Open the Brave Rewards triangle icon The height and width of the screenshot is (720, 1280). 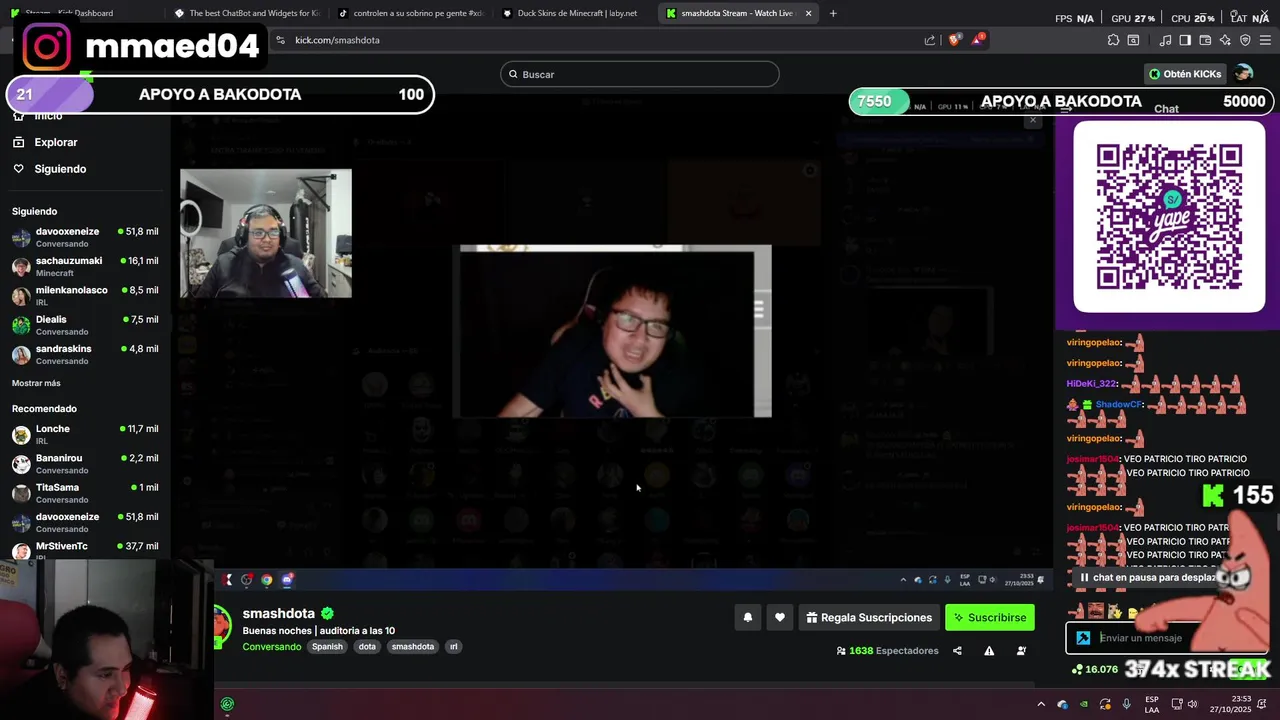(x=979, y=40)
